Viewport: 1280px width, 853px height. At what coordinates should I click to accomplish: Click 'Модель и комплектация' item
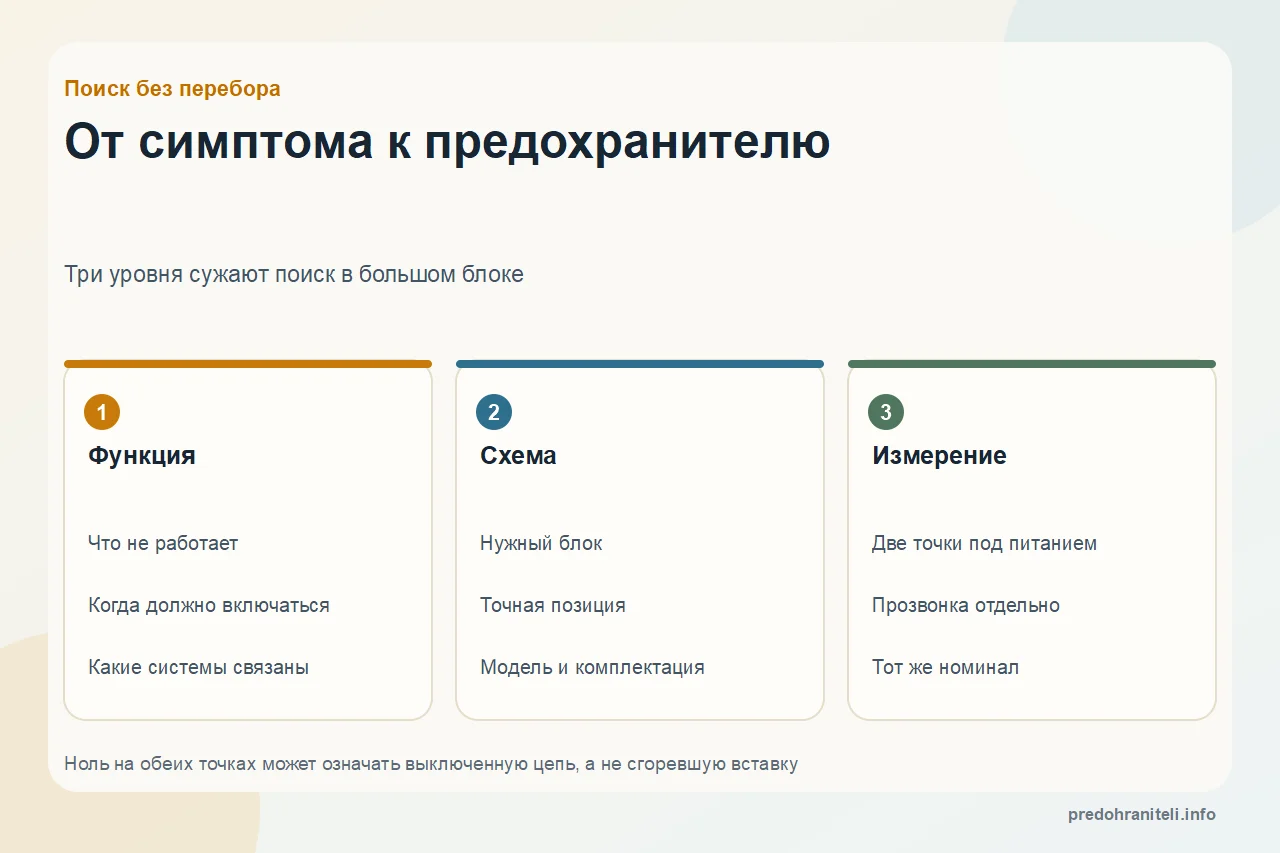(x=592, y=667)
